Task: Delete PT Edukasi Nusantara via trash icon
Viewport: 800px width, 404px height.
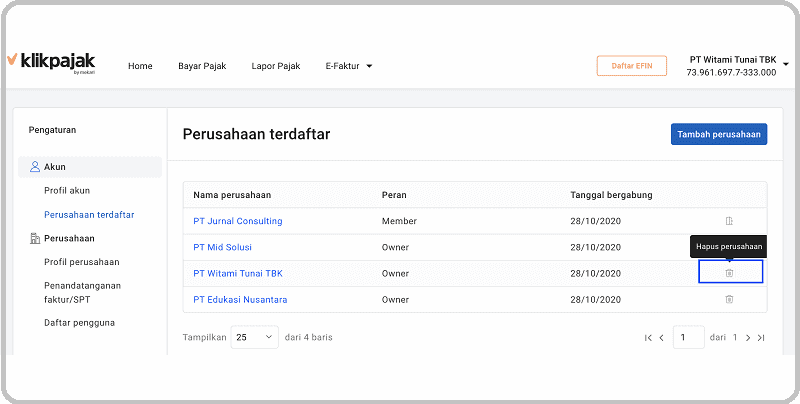Action: coord(730,299)
